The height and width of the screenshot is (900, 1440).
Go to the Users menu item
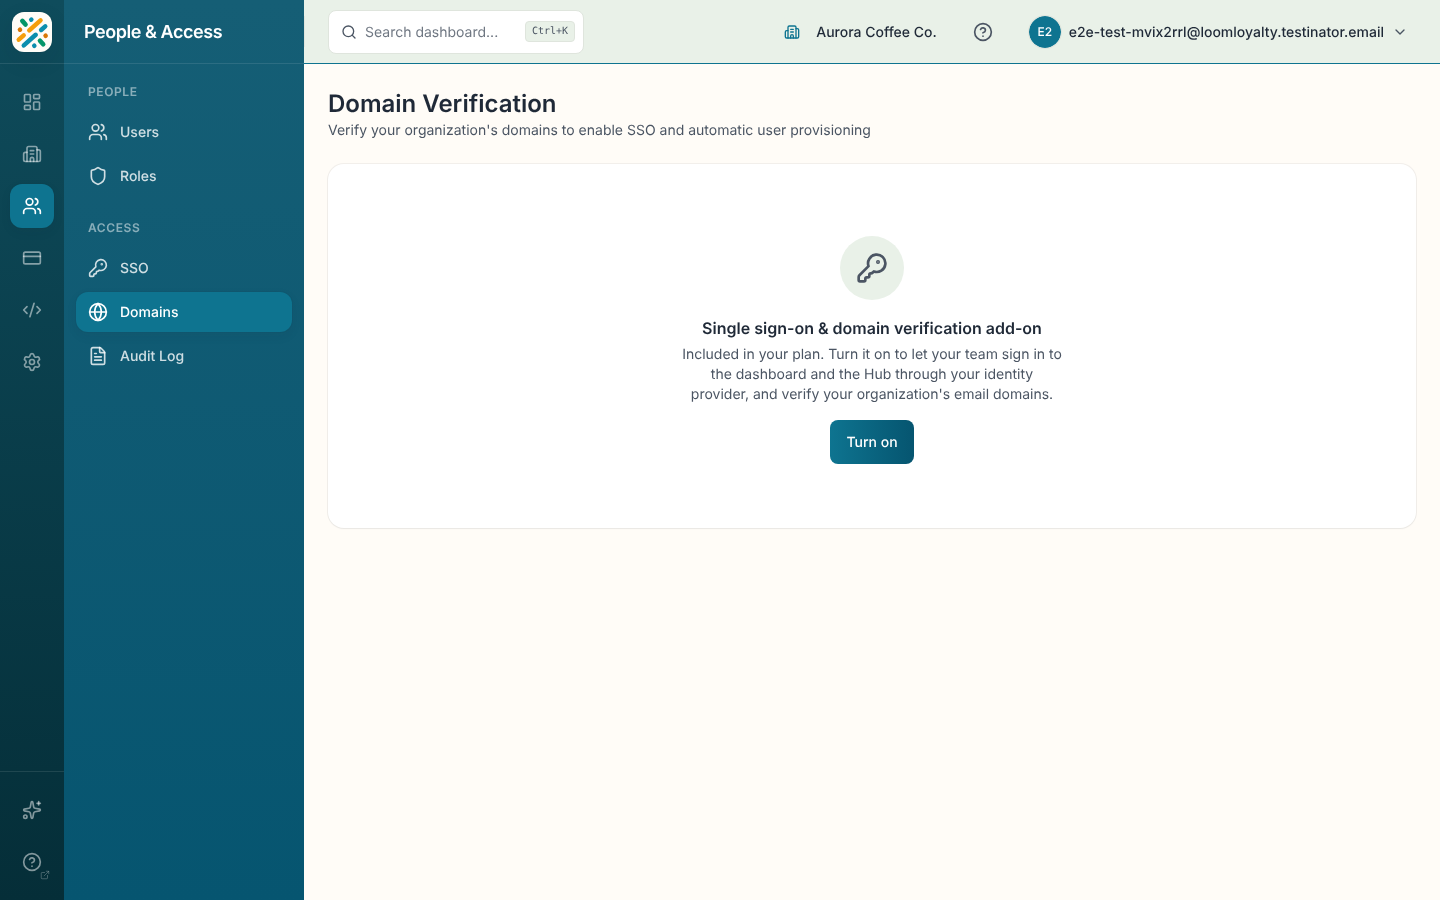[184, 132]
